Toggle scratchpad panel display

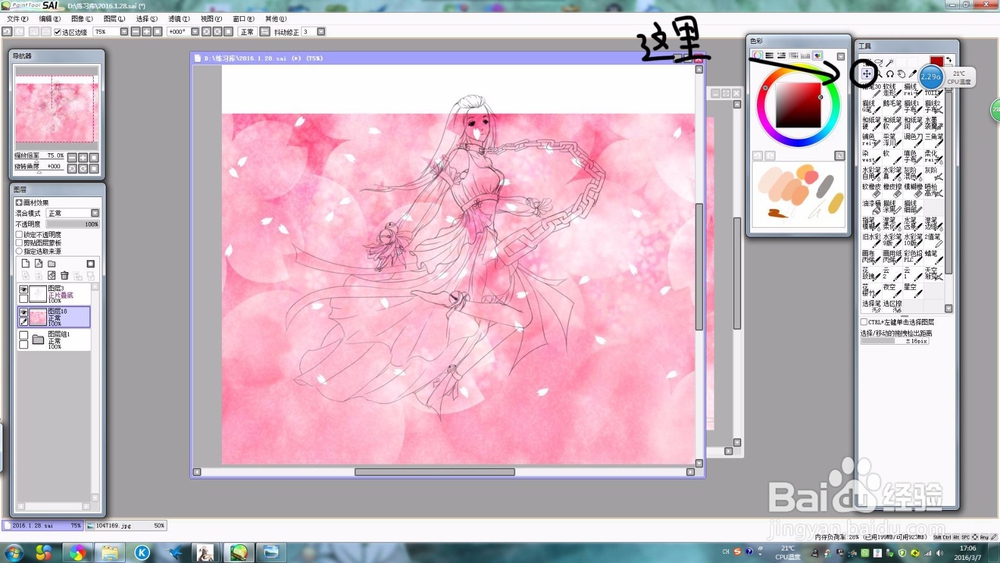818,55
